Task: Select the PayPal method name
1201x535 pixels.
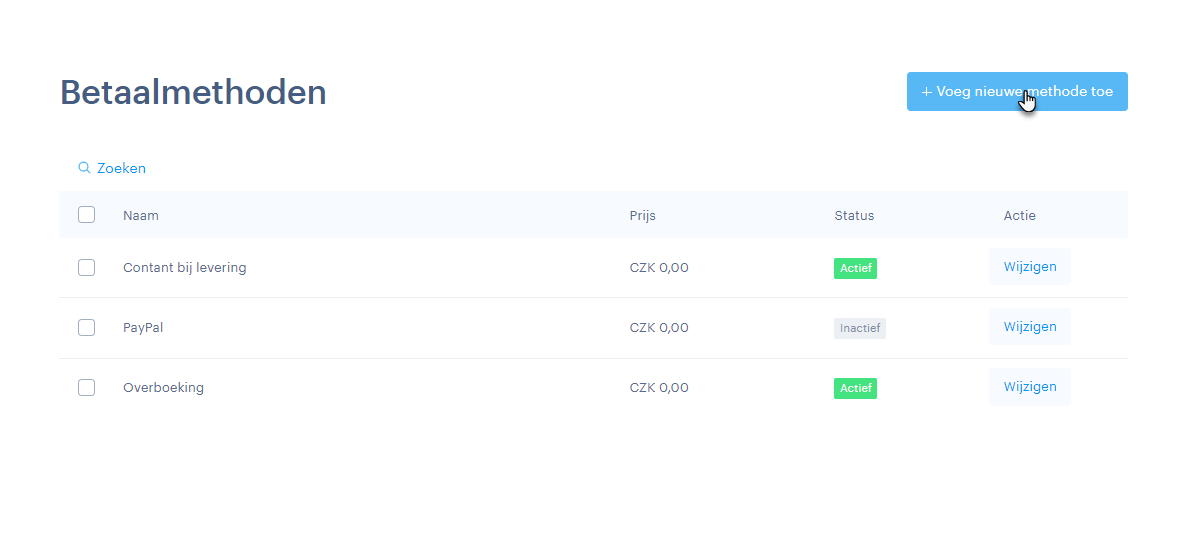Action: (x=143, y=328)
